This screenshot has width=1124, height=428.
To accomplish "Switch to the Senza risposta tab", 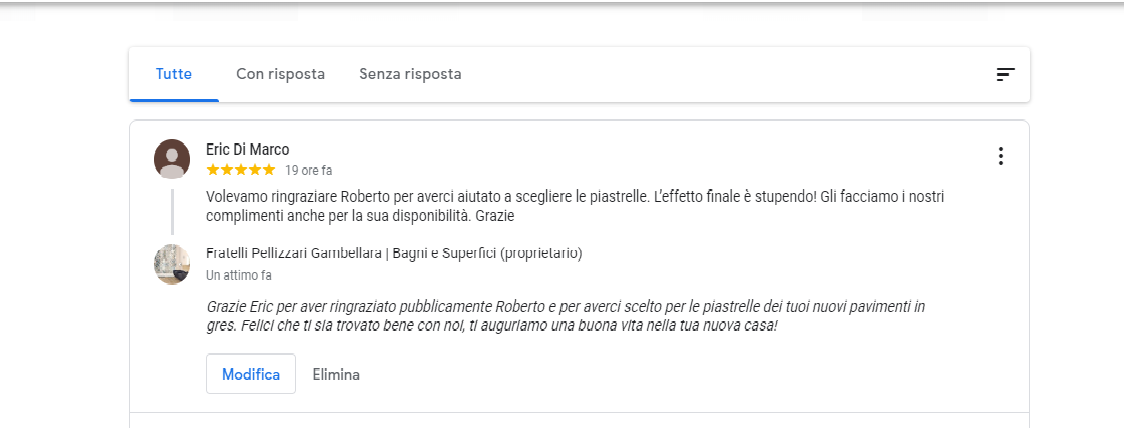I will (410, 74).
